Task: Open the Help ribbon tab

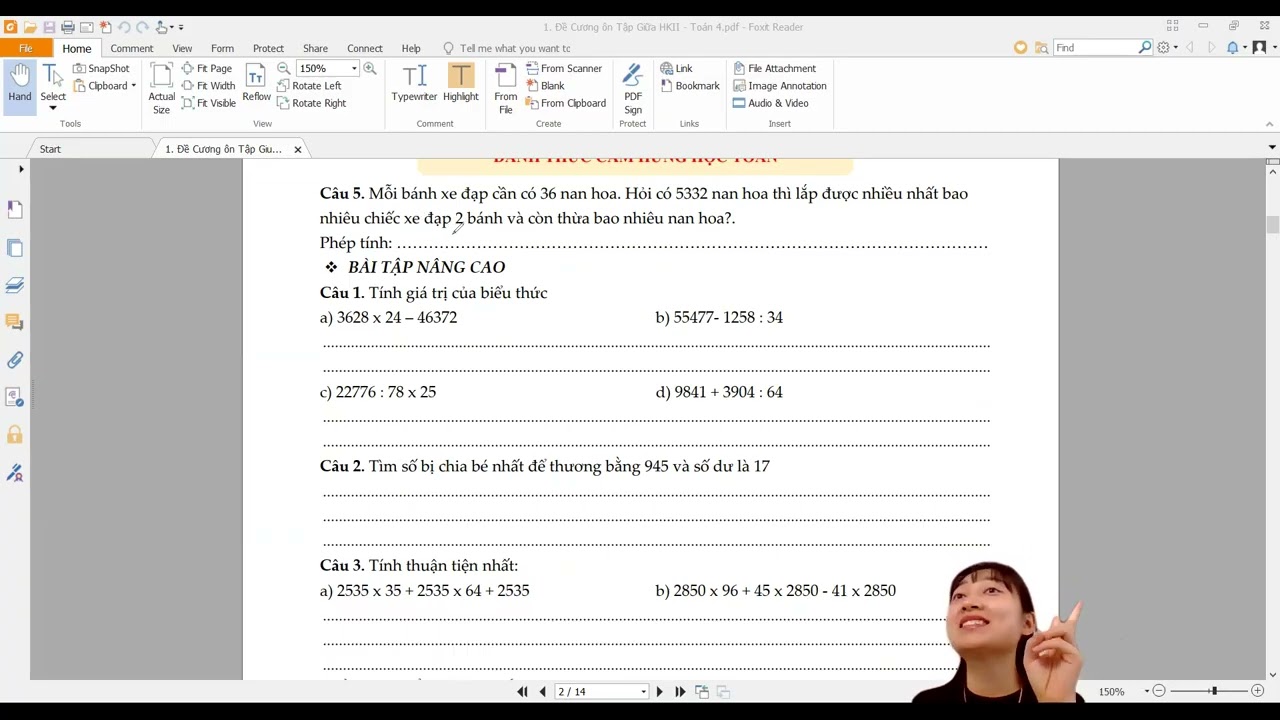Action: [x=411, y=48]
